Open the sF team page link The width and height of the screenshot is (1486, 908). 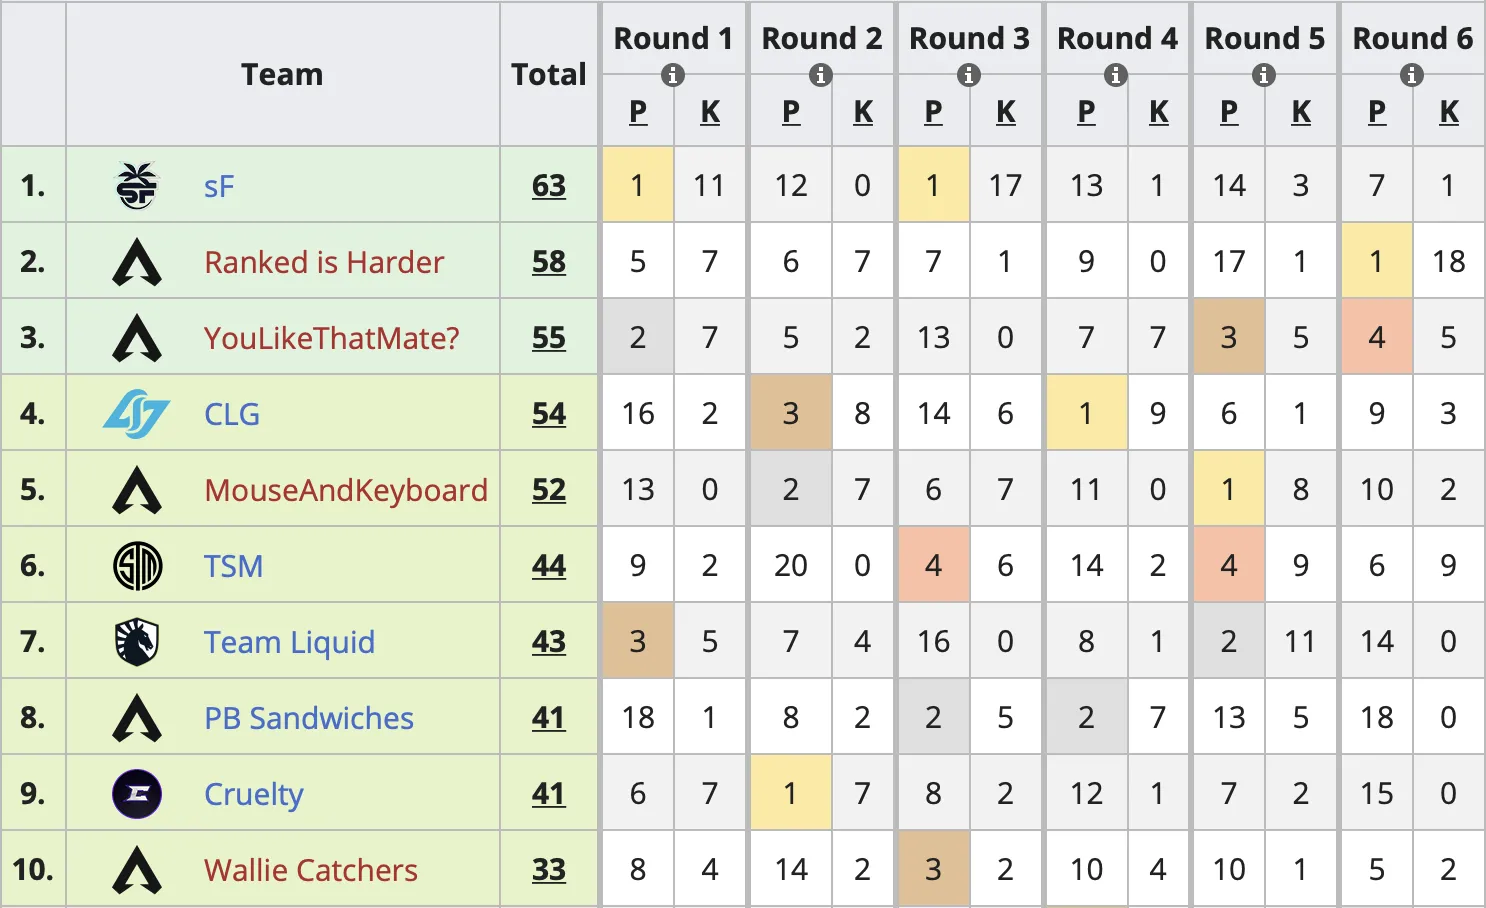click(x=219, y=187)
